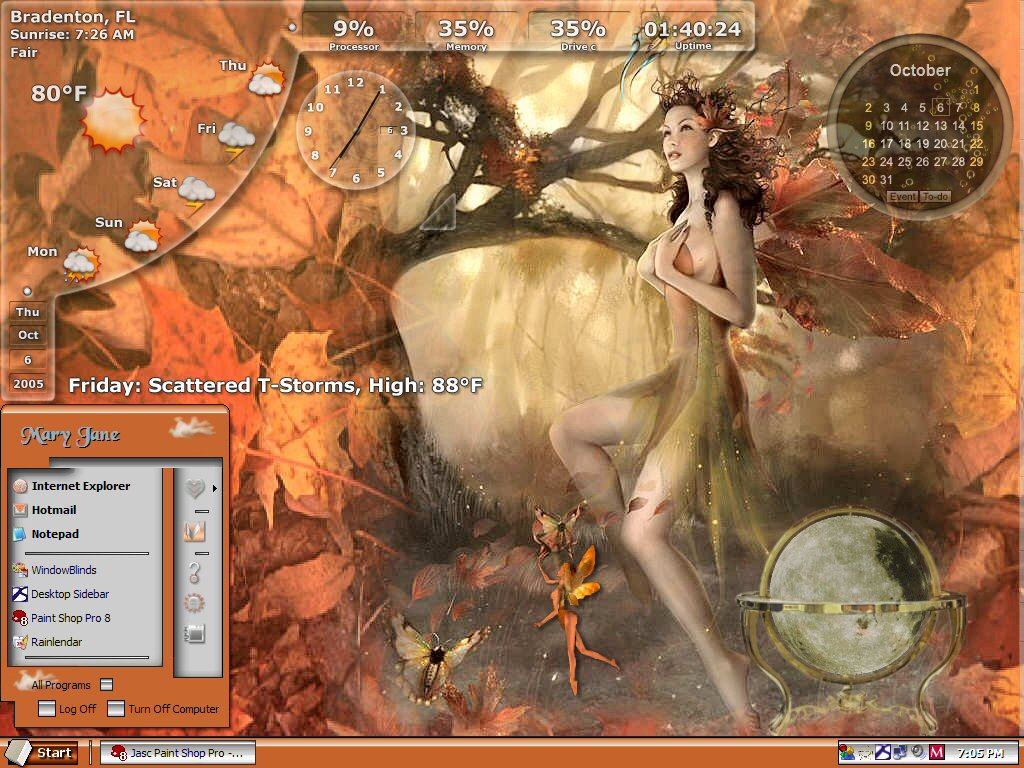This screenshot has height=768, width=1024.
Task: Select Thursday's forecast icon
Action: click(266, 78)
